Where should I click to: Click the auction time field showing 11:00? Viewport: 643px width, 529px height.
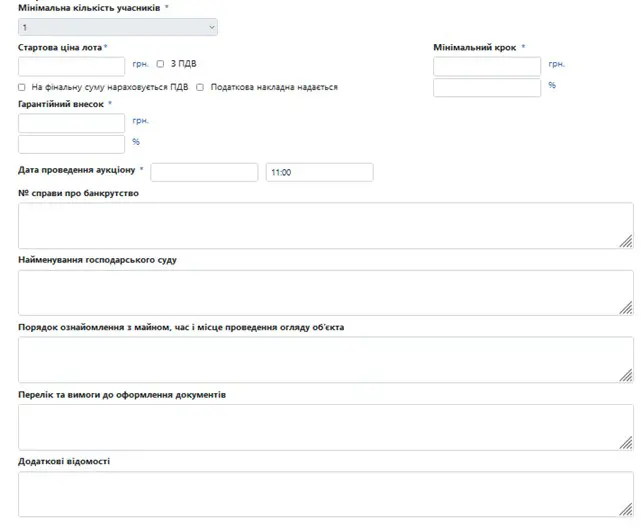[319, 172]
